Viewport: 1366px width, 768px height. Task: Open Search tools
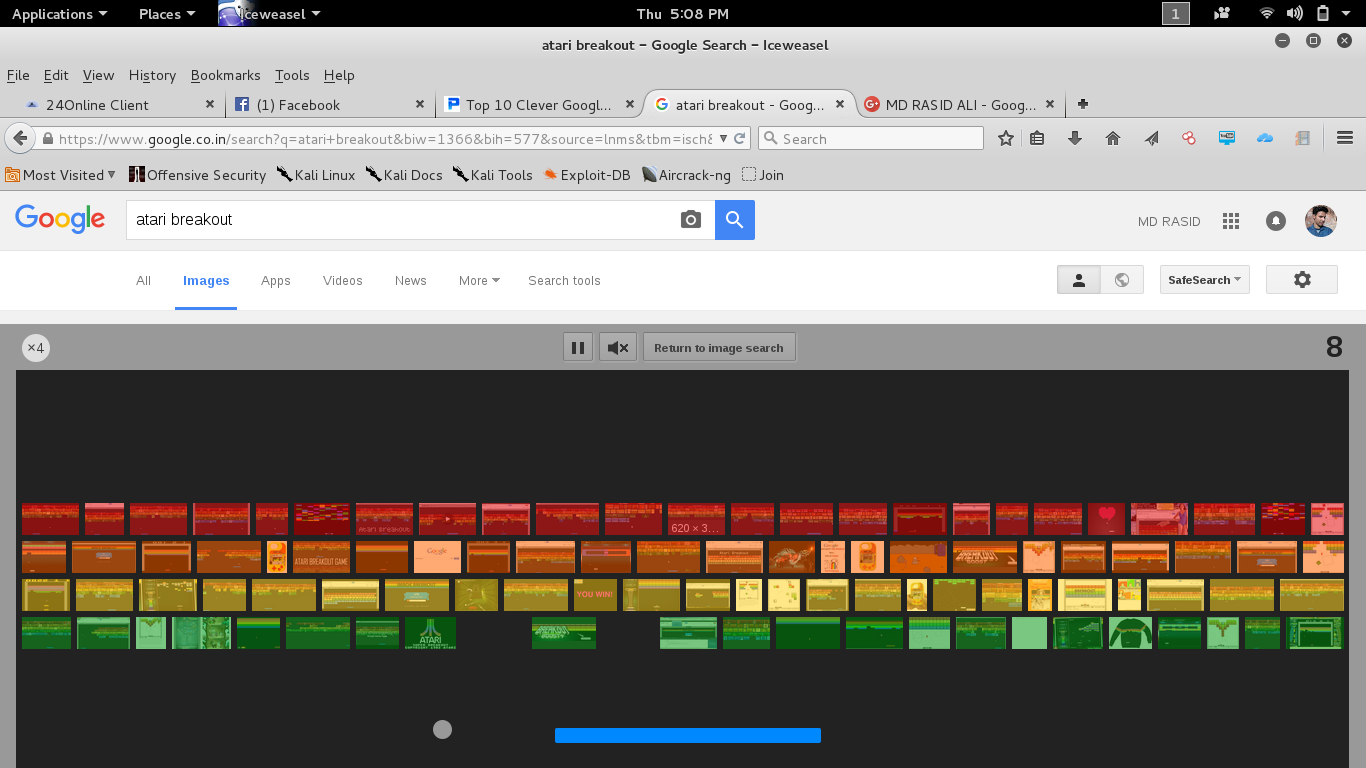pyautogui.click(x=564, y=281)
